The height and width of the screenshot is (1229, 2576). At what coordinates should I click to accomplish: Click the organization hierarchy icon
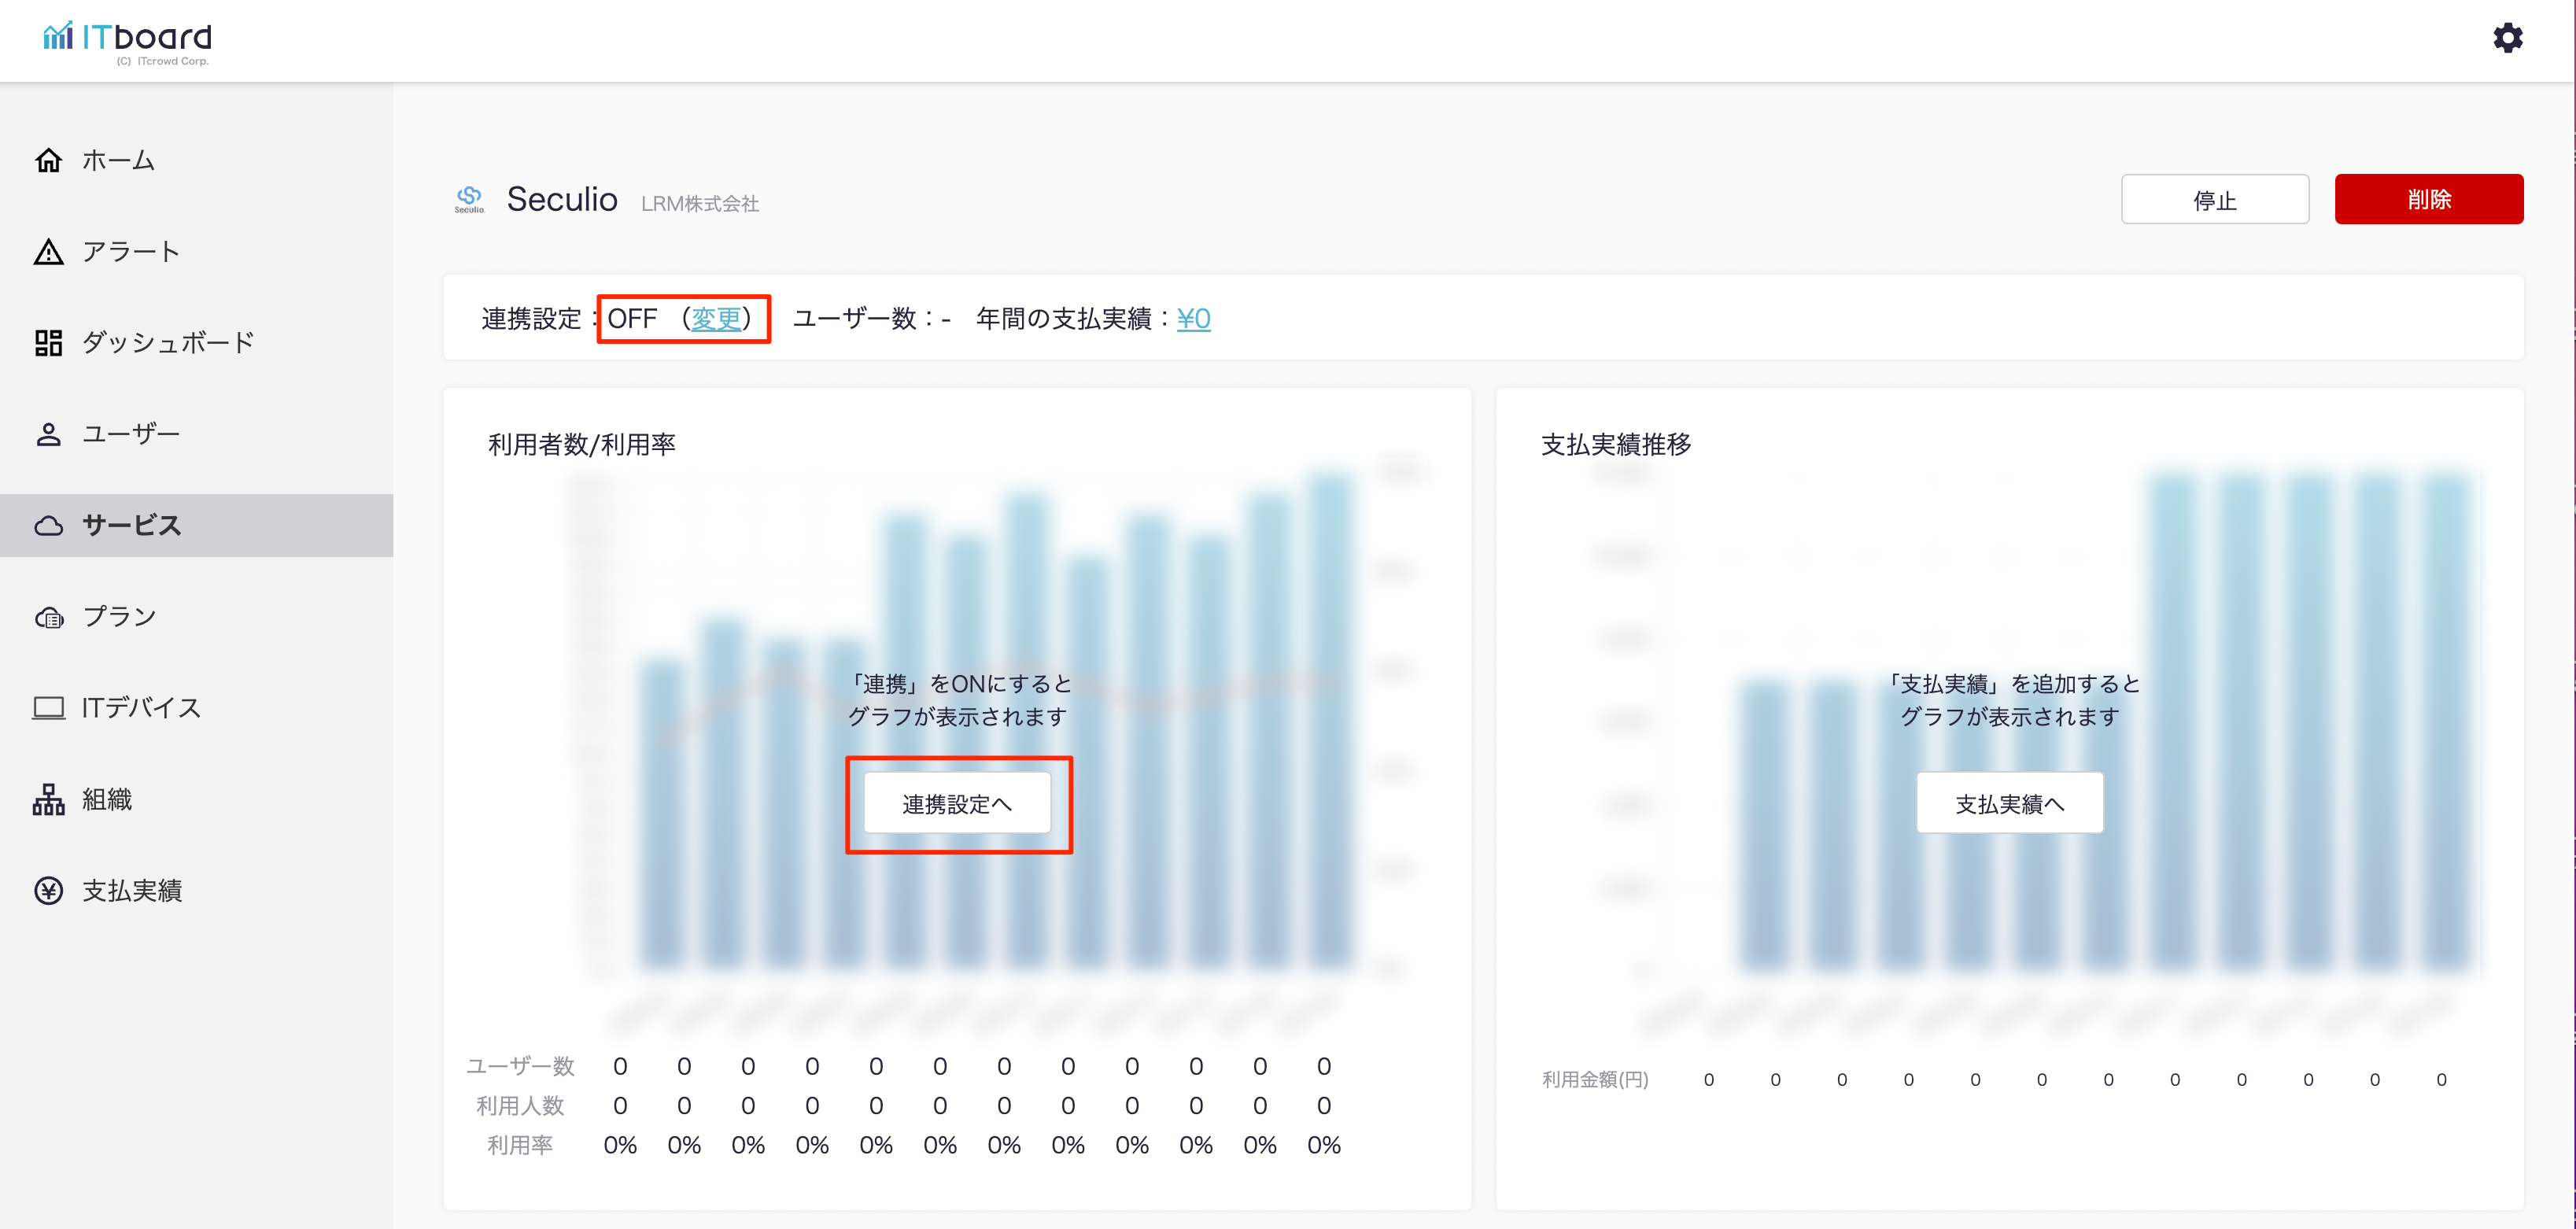(48, 800)
